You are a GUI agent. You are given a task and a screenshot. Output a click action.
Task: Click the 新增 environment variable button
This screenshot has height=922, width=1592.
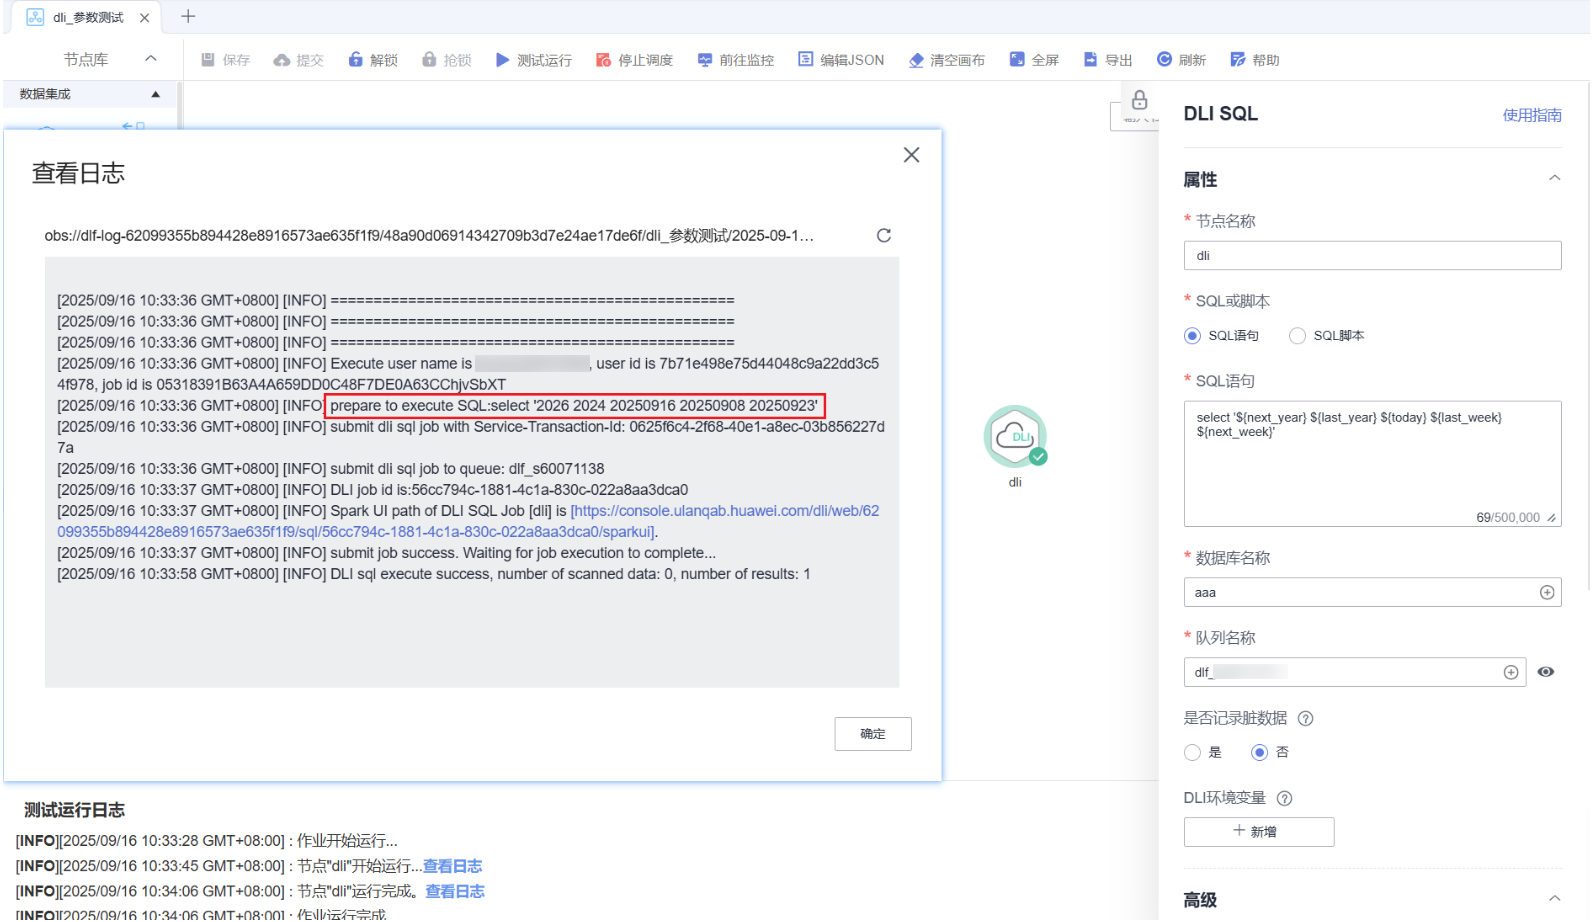click(1259, 832)
